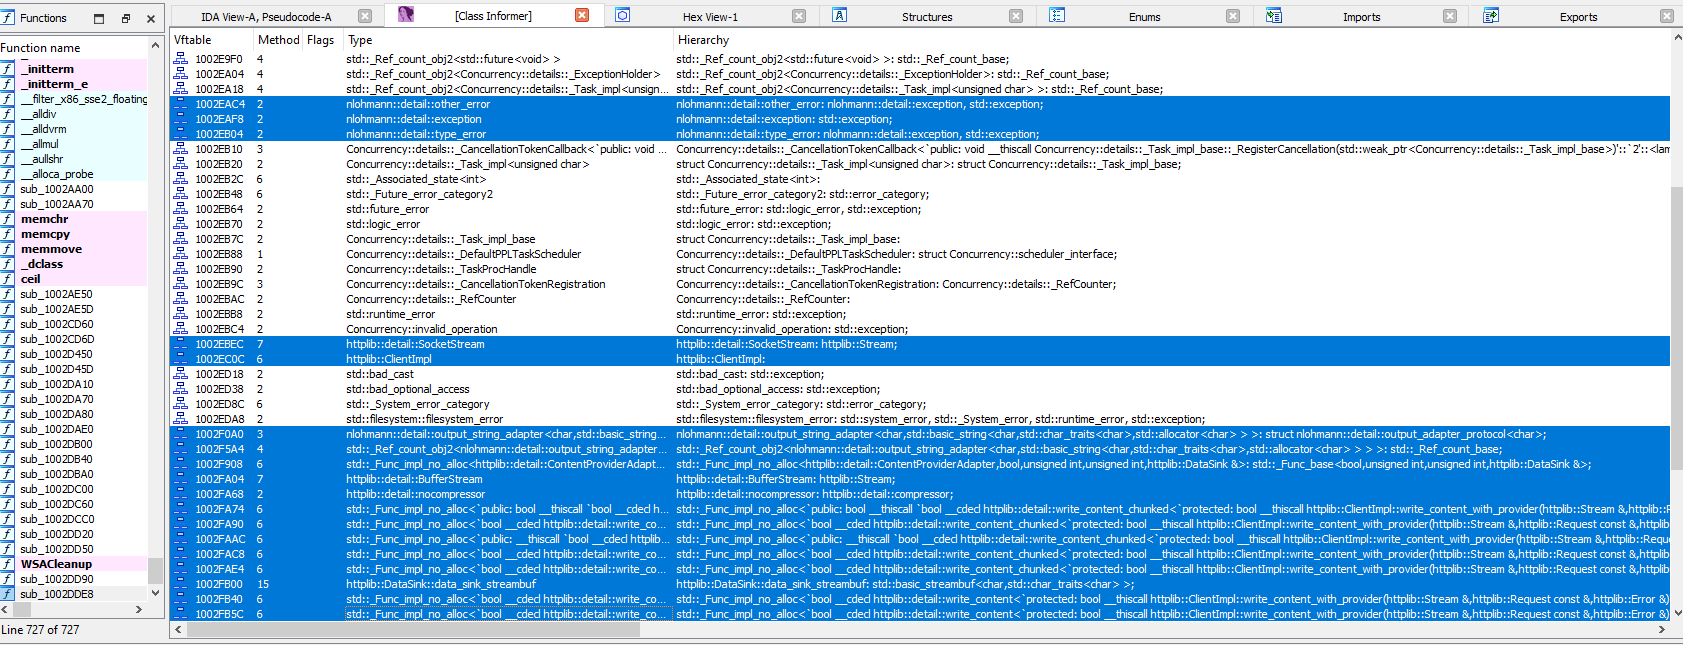Click the Exports tab icon
The image size is (1683, 645).
click(1491, 15)
